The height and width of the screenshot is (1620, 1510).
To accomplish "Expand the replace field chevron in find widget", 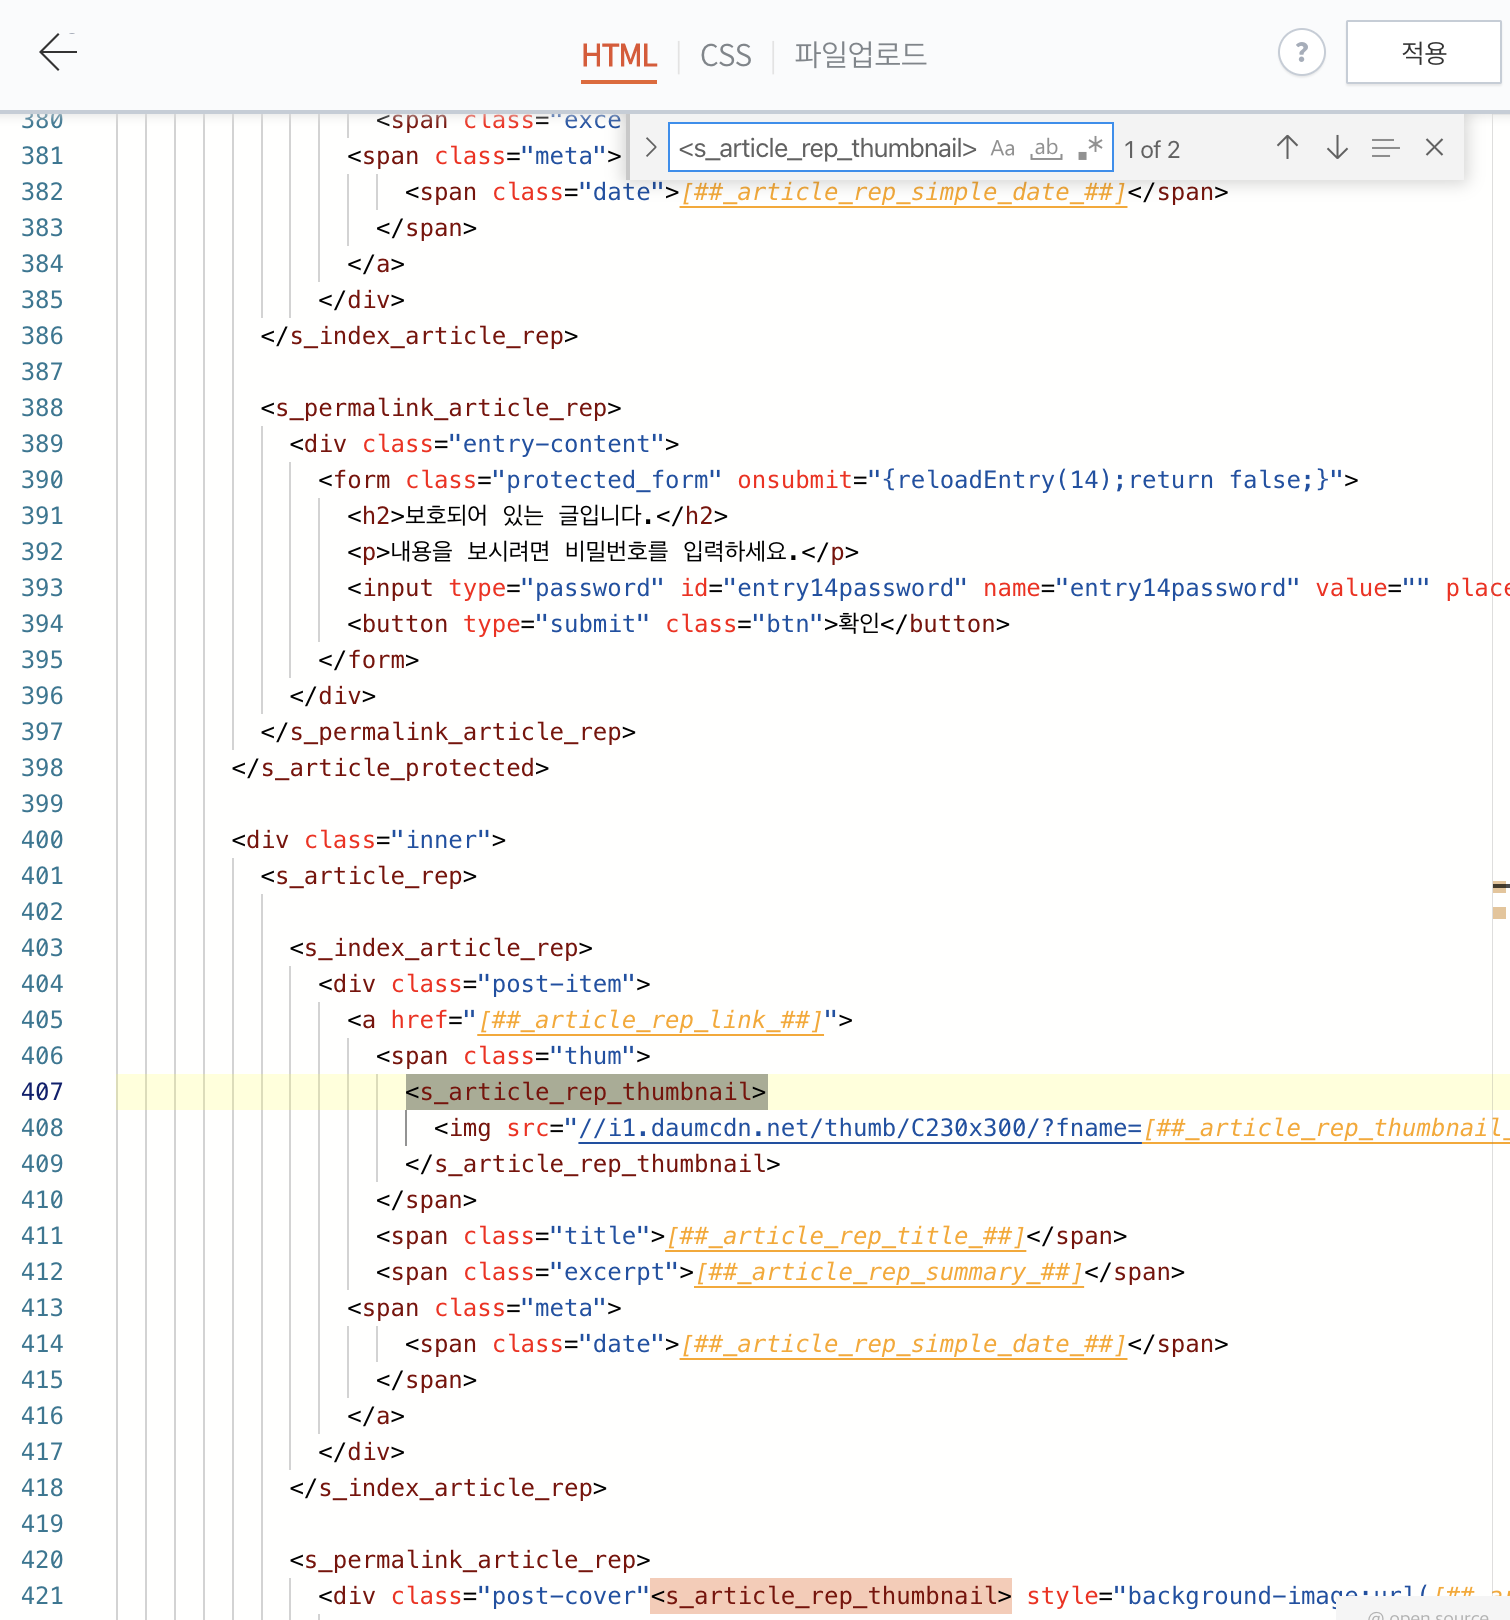I will [650, 148].
